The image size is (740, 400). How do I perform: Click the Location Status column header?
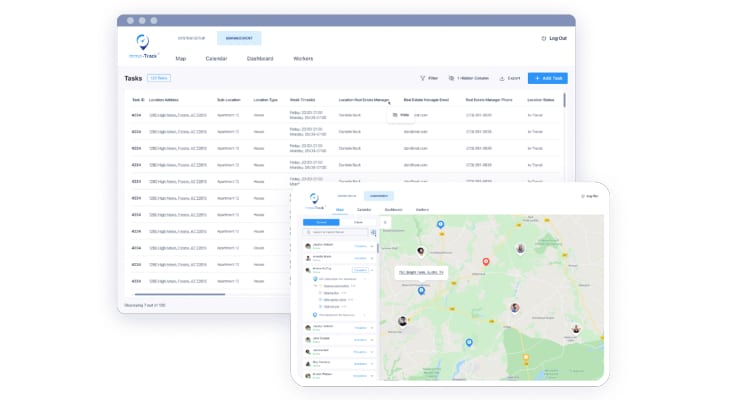coord(541,100)
